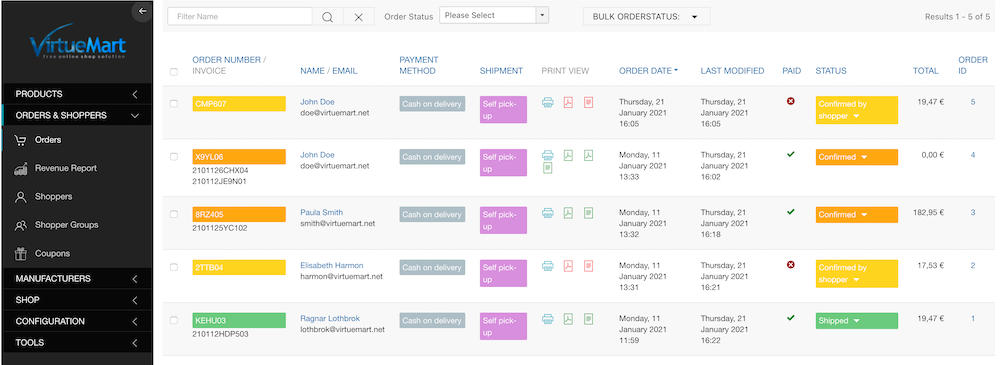1000x365 pixels.
Task: Click the magnifier search icon beside Filter Name
Action: click(328, 17)
